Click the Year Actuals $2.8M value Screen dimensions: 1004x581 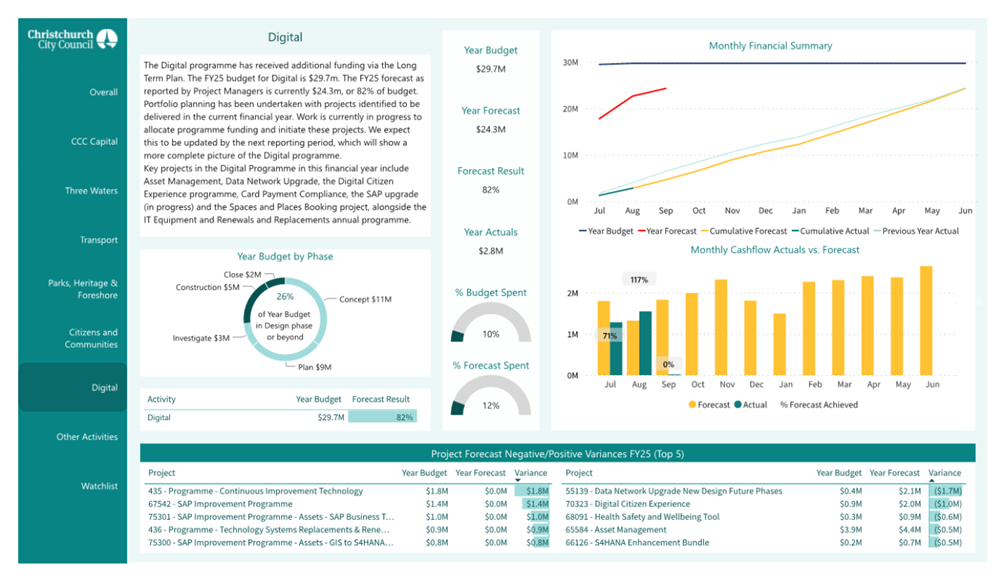coord(490,250)
